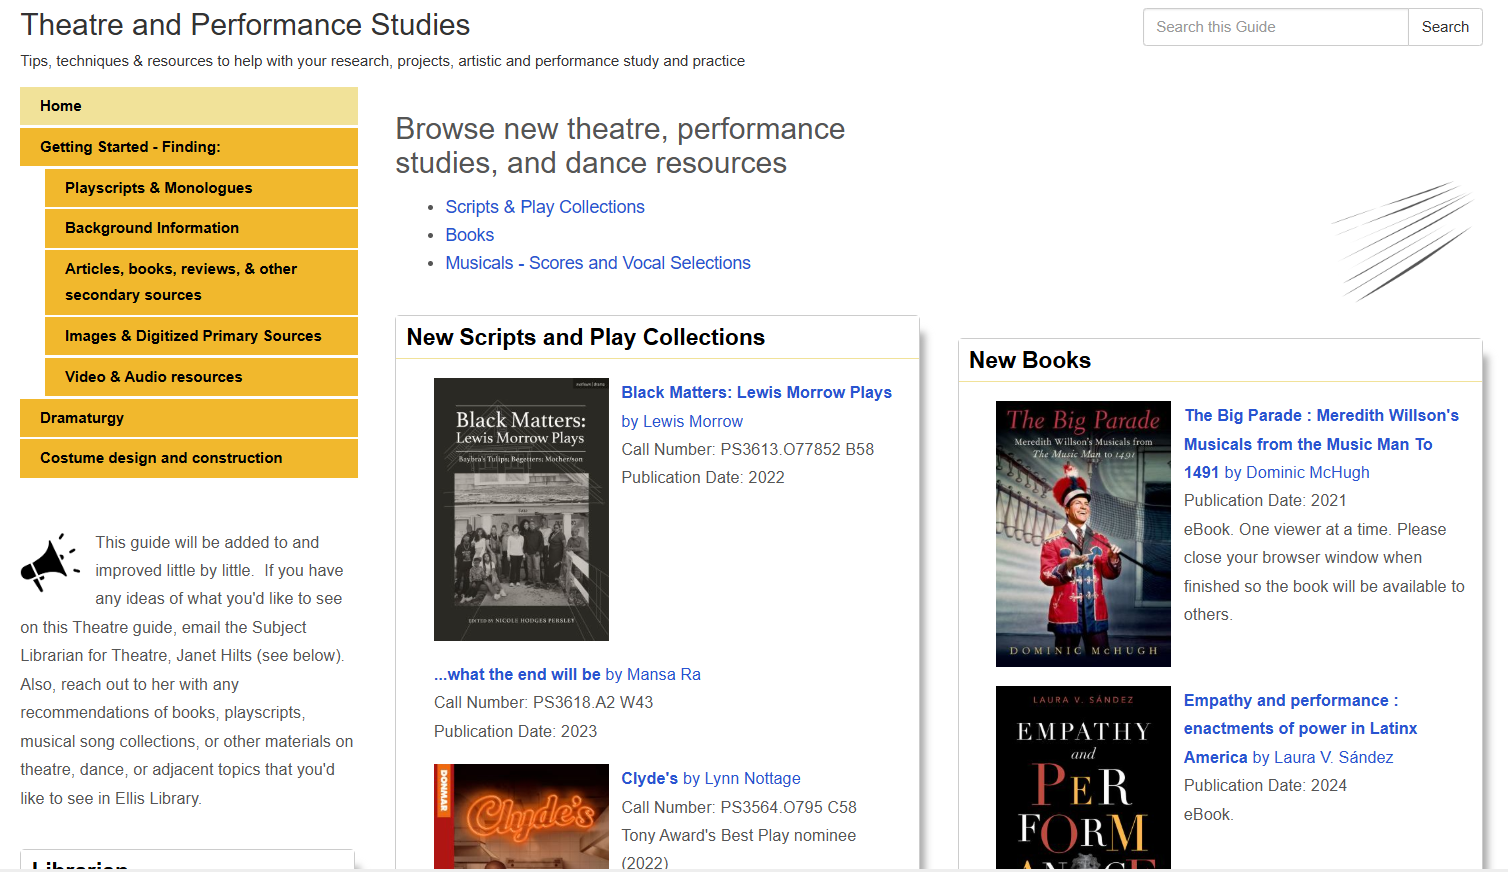Click the Search button
Screen dimensions: 1508x872
(x=1444, y=27)
